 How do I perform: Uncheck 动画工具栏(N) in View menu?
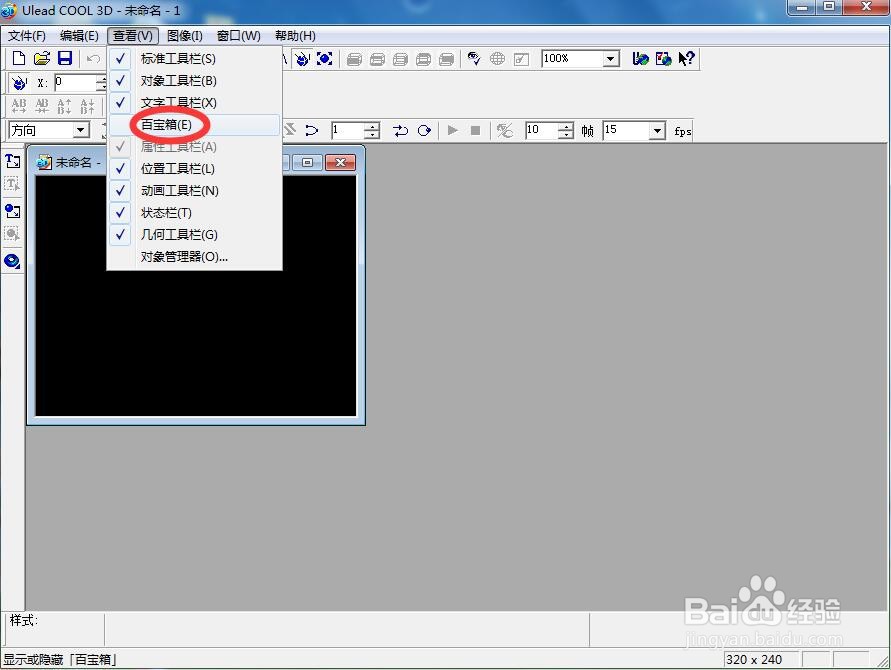(x=194, y=190)
